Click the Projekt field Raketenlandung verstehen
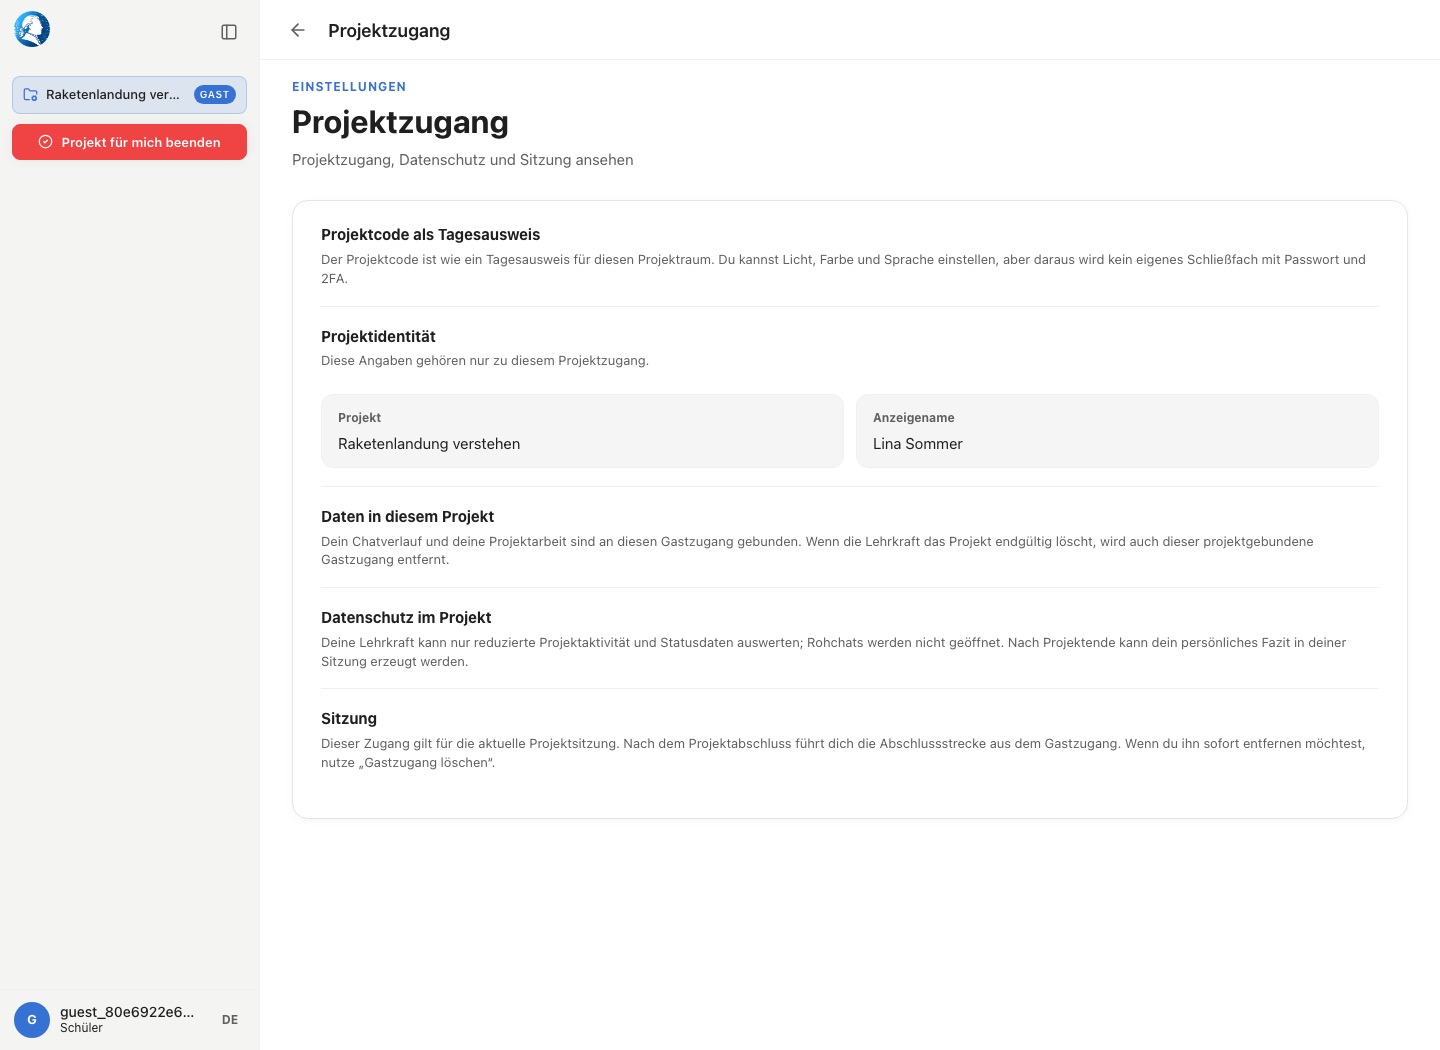This screenshot has height=1050, width=1440. point(582,431)
